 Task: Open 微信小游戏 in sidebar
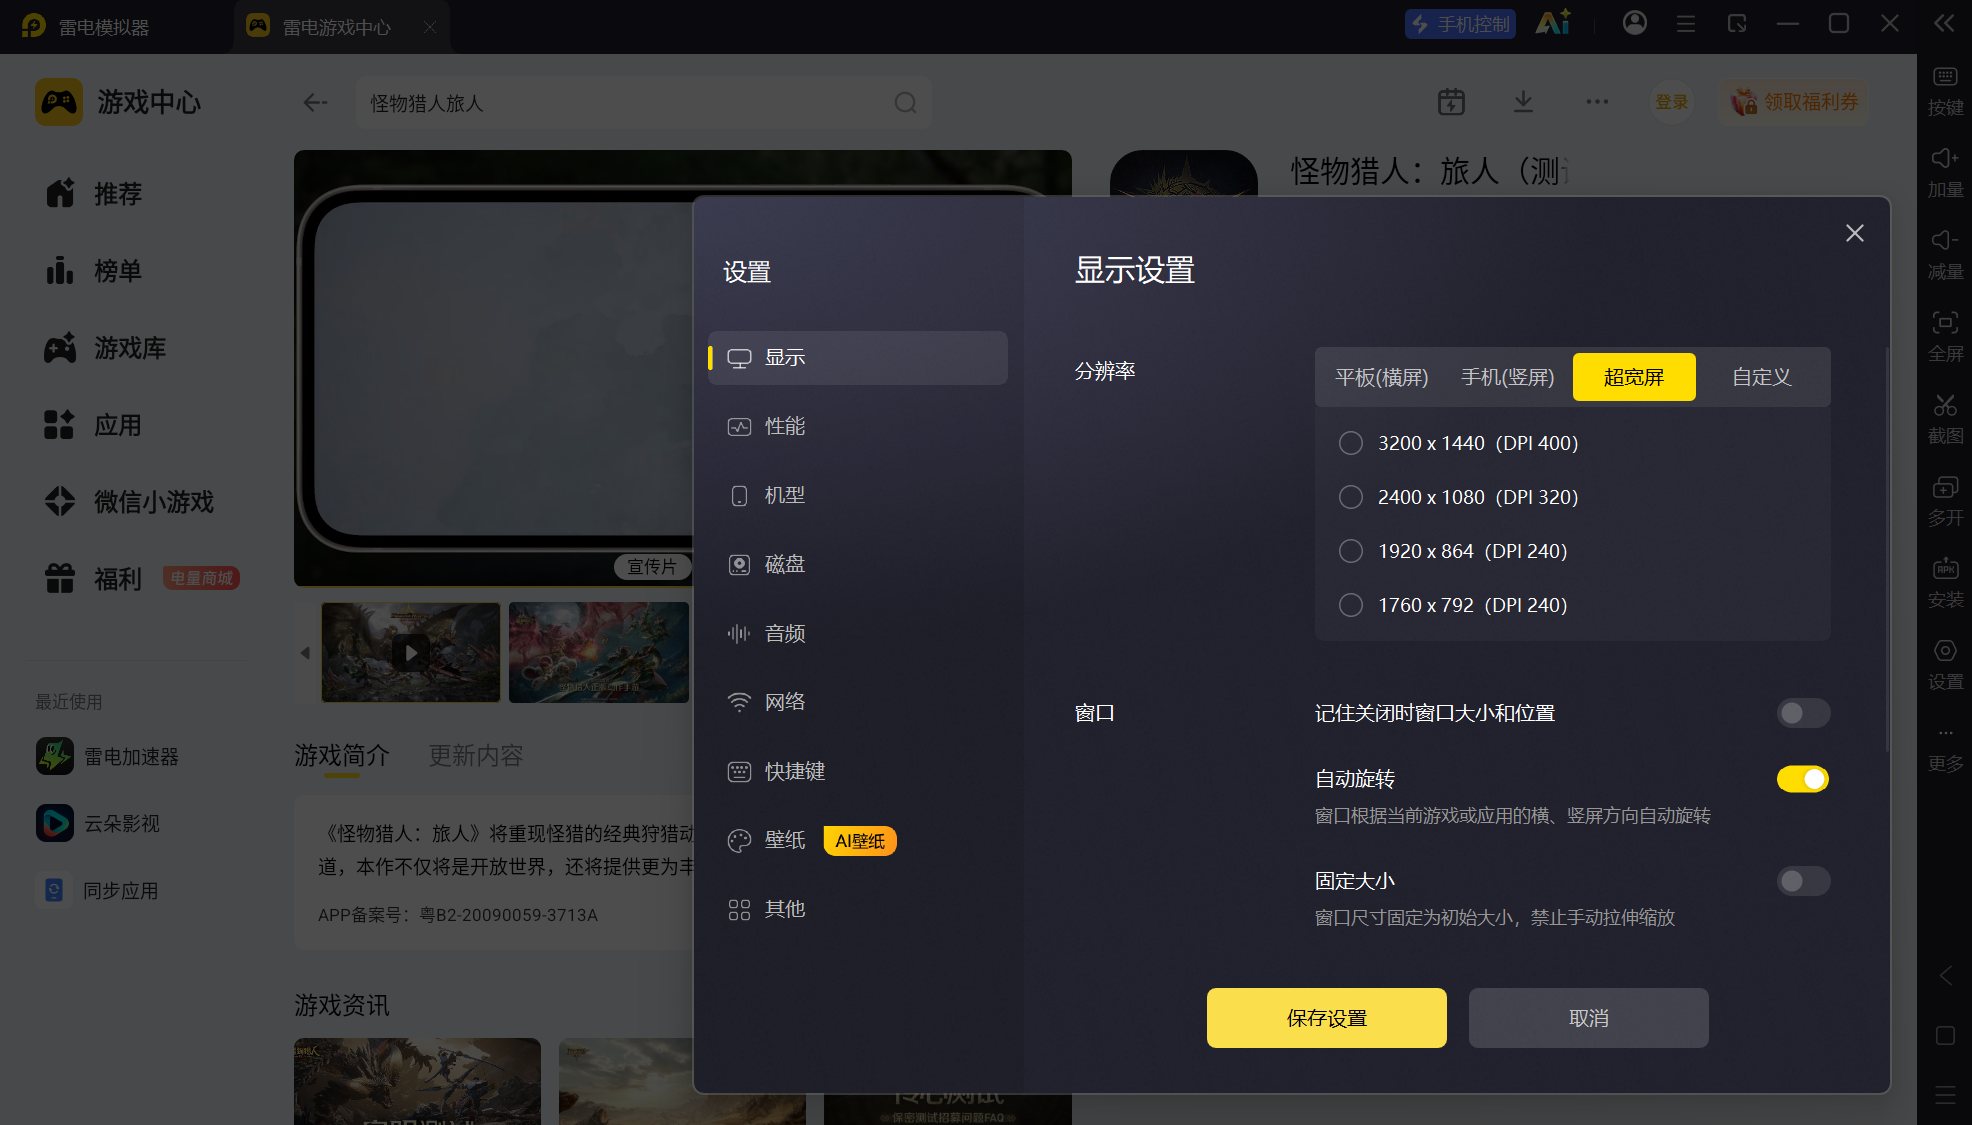point(130,501)
